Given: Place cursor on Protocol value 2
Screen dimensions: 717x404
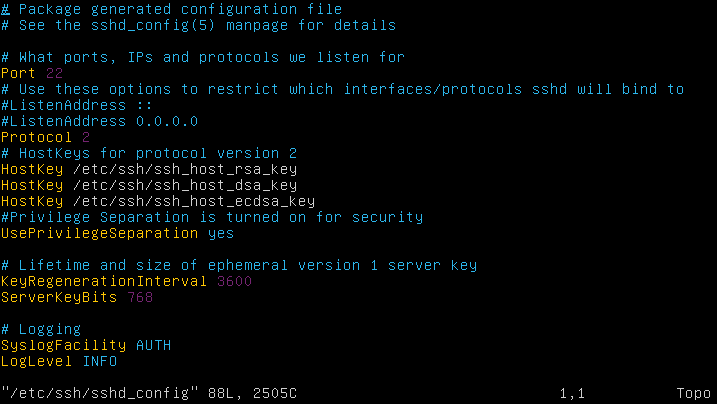Looking at the screenshot, I should [x=86, y=137].
